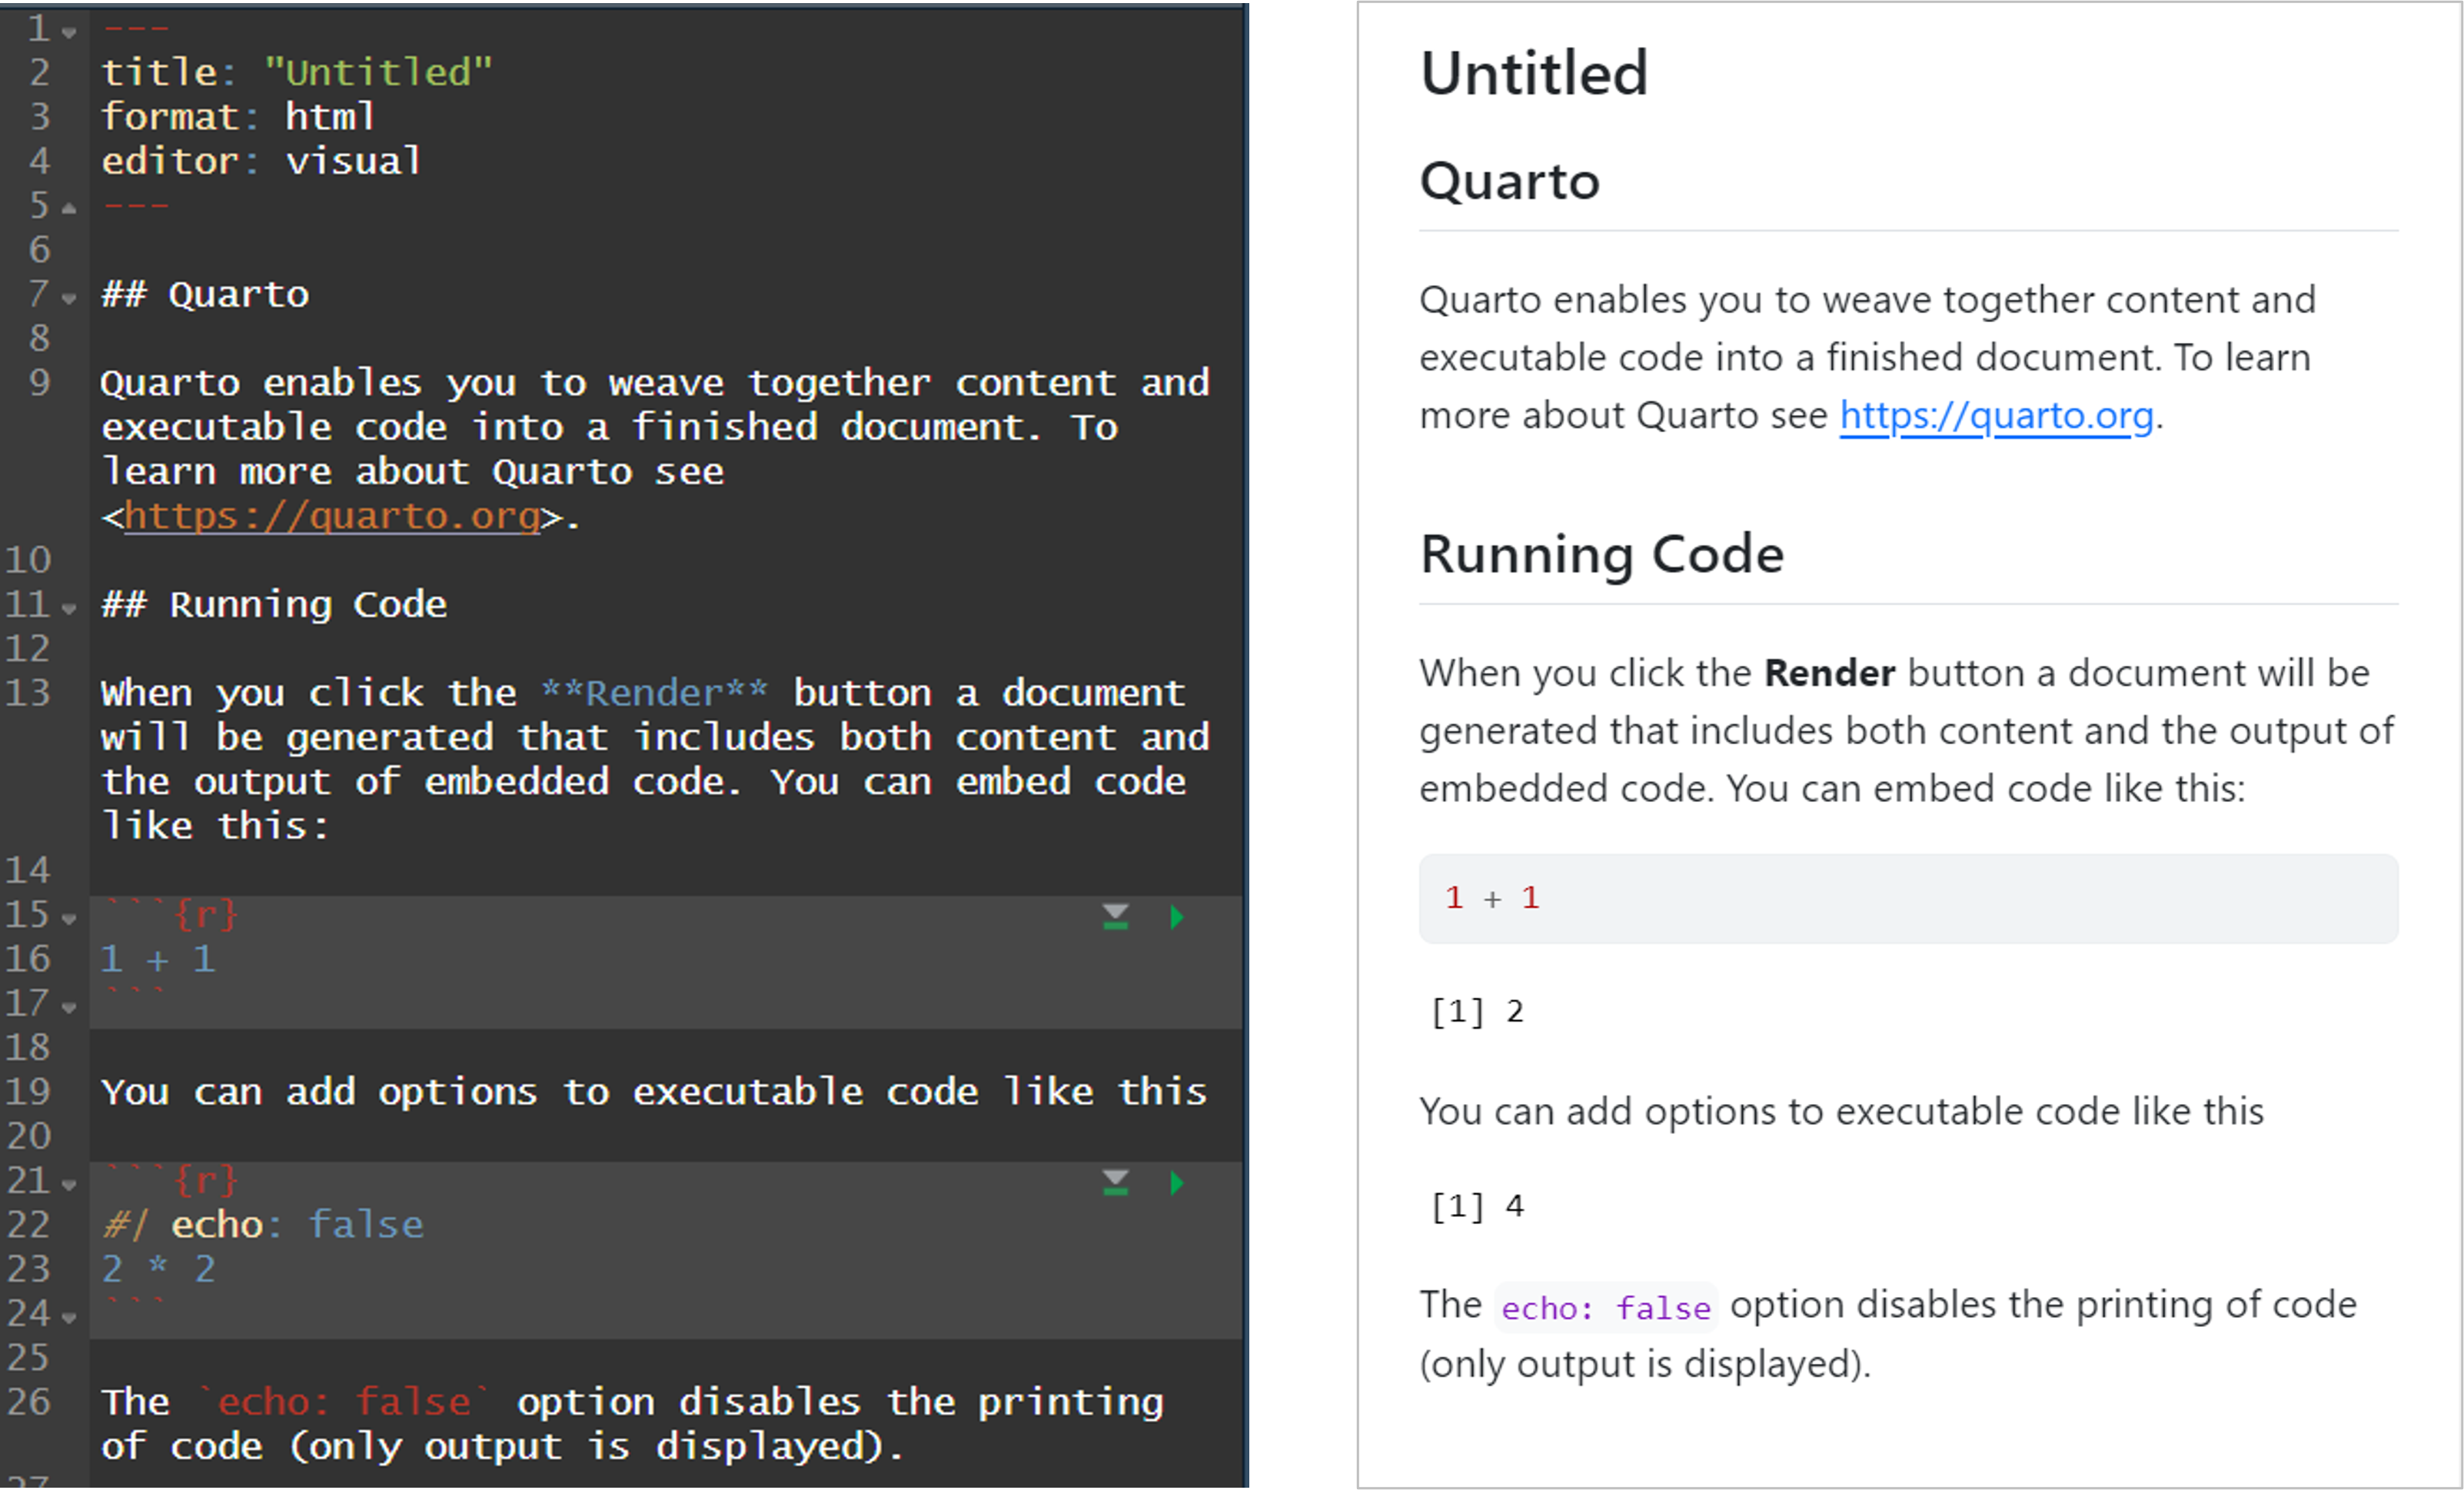This screenshot has height=1490, width=2464.
Task: Fold the Running Code section at line 11
Action: pos(69,608)
